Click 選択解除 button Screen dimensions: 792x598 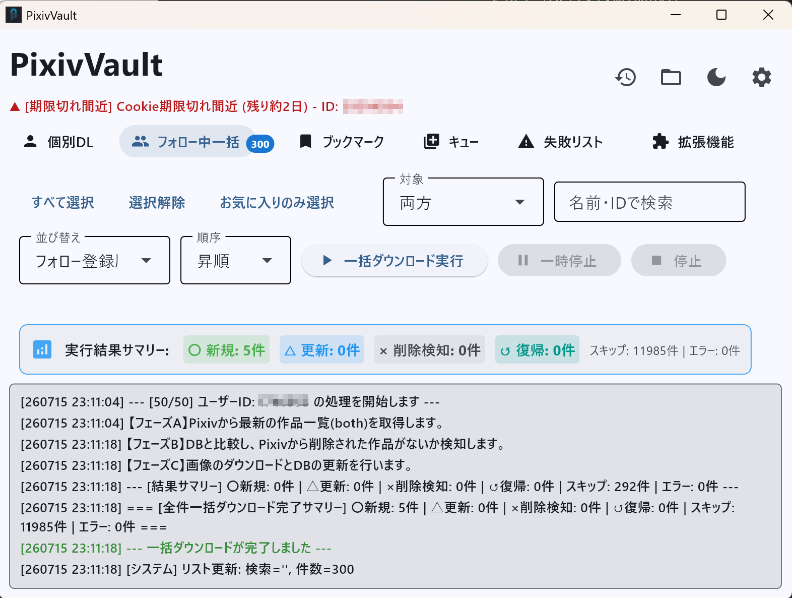click(157, 203)
